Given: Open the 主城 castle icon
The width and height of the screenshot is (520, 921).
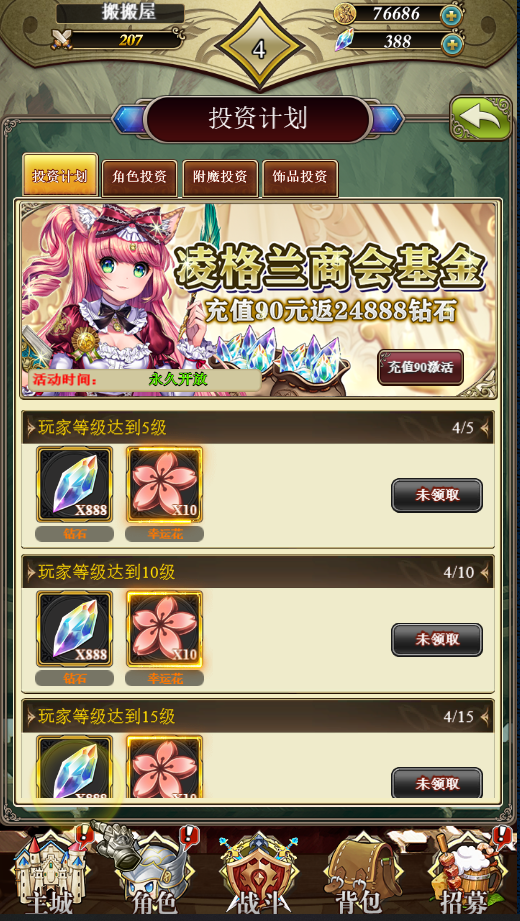Looking at the screenshot, I should point(52,875).
